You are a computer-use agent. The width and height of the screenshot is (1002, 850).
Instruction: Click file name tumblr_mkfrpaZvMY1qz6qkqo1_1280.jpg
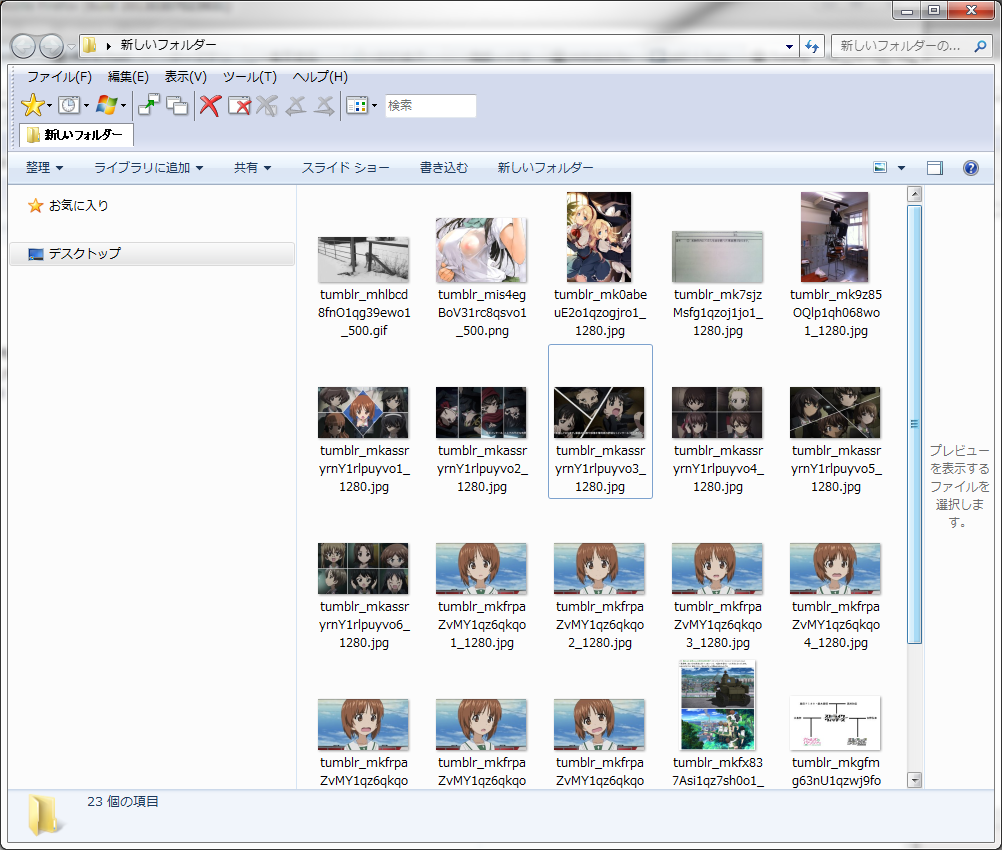[x=482, y=624]
